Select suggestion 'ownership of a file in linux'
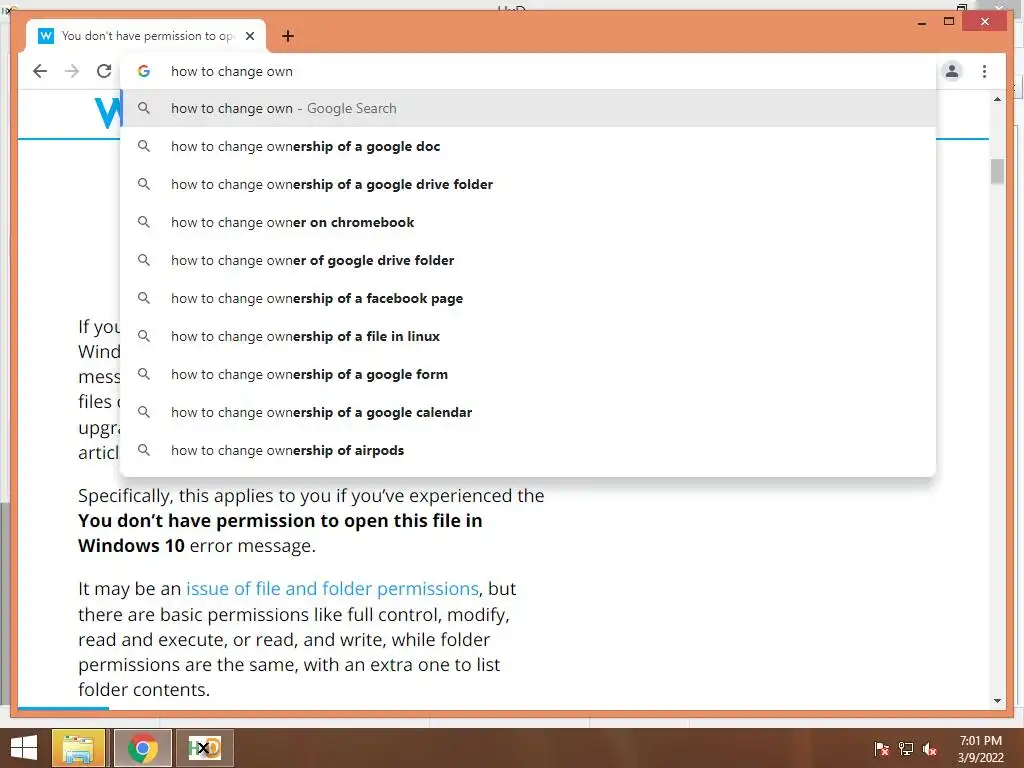1024x768 pixels. tap(528, 336)
